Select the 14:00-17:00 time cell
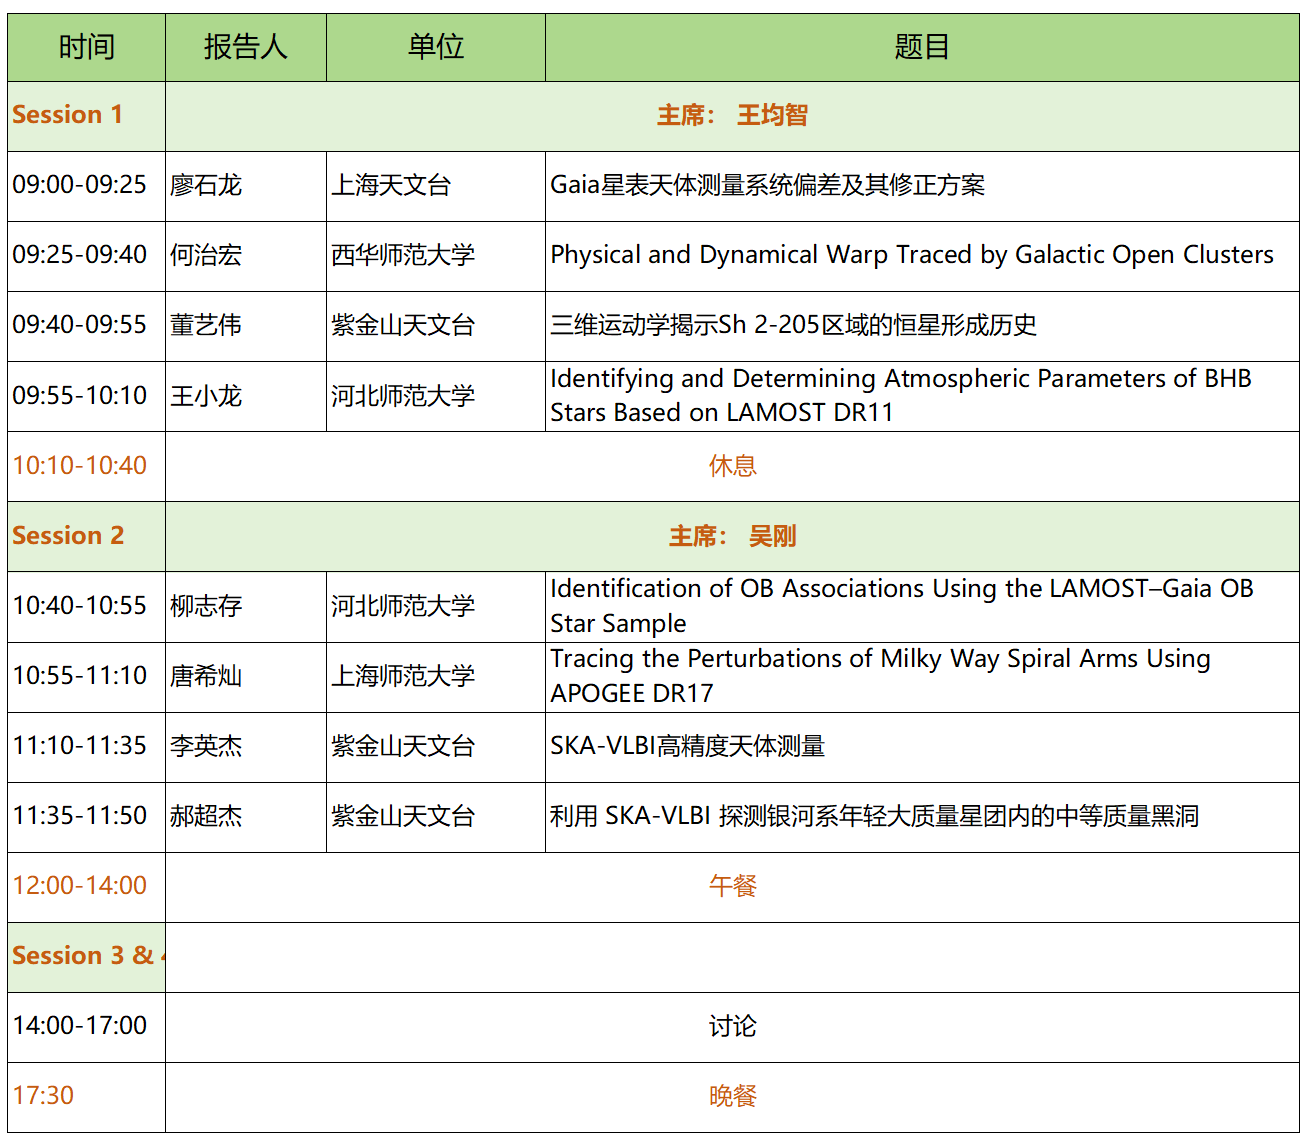This screenshot has height=1143, width=1309. point(80,1026)
